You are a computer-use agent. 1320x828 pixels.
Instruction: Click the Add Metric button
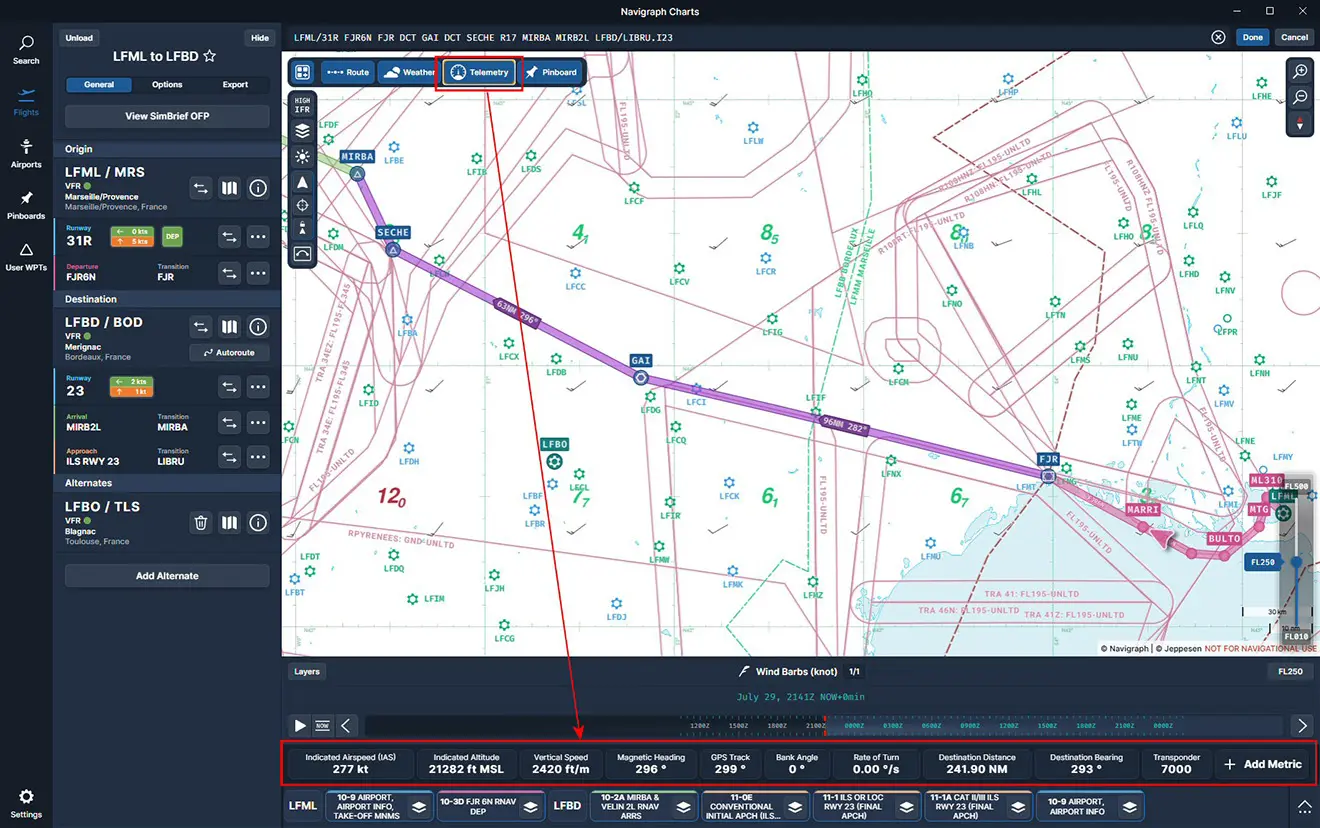1263,764
